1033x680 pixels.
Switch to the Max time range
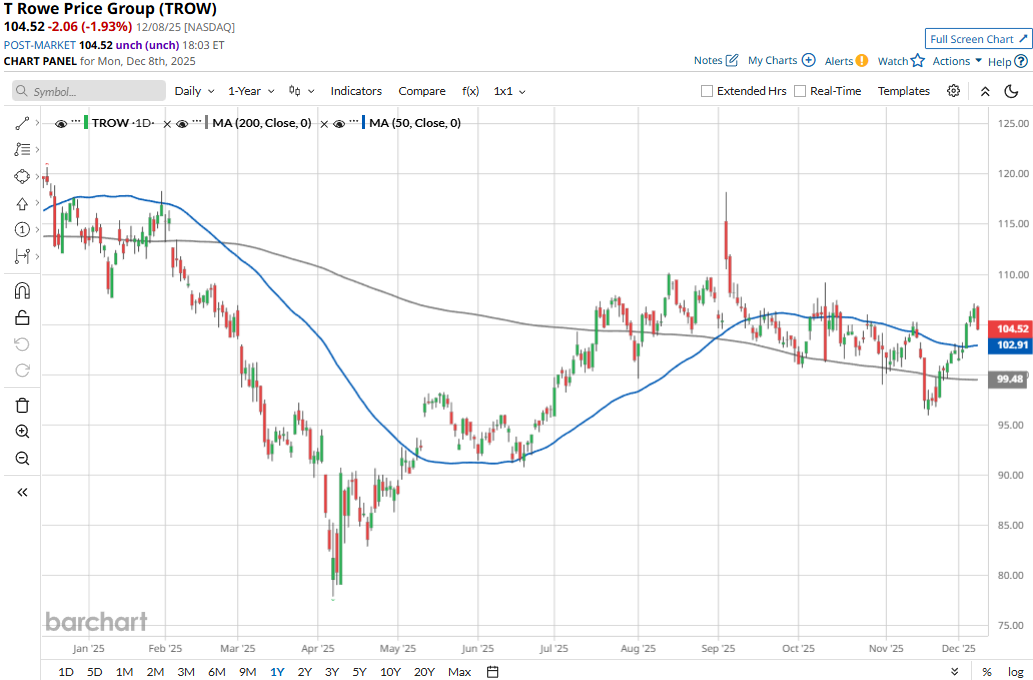point(459,672)
